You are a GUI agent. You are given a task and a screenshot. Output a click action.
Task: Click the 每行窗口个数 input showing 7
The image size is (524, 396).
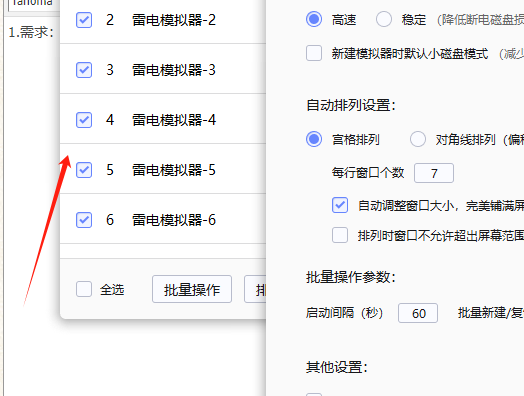point(434,173)
